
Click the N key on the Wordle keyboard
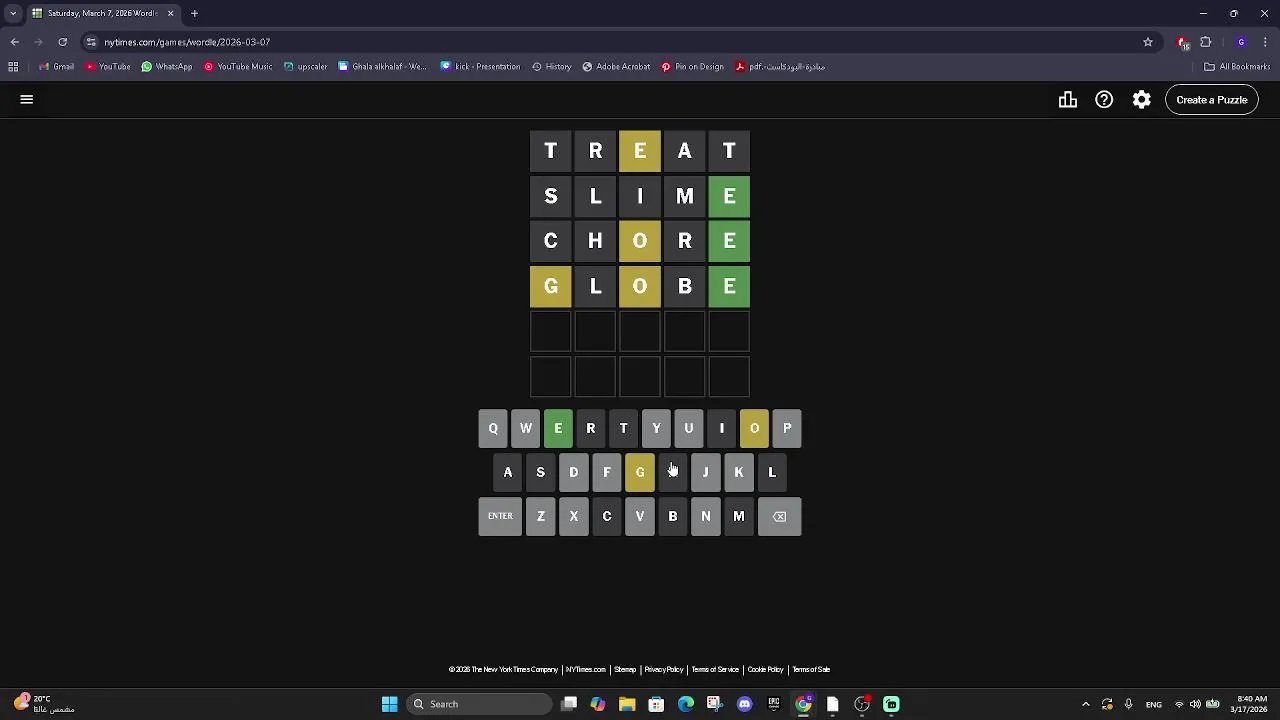click(706, 516)
